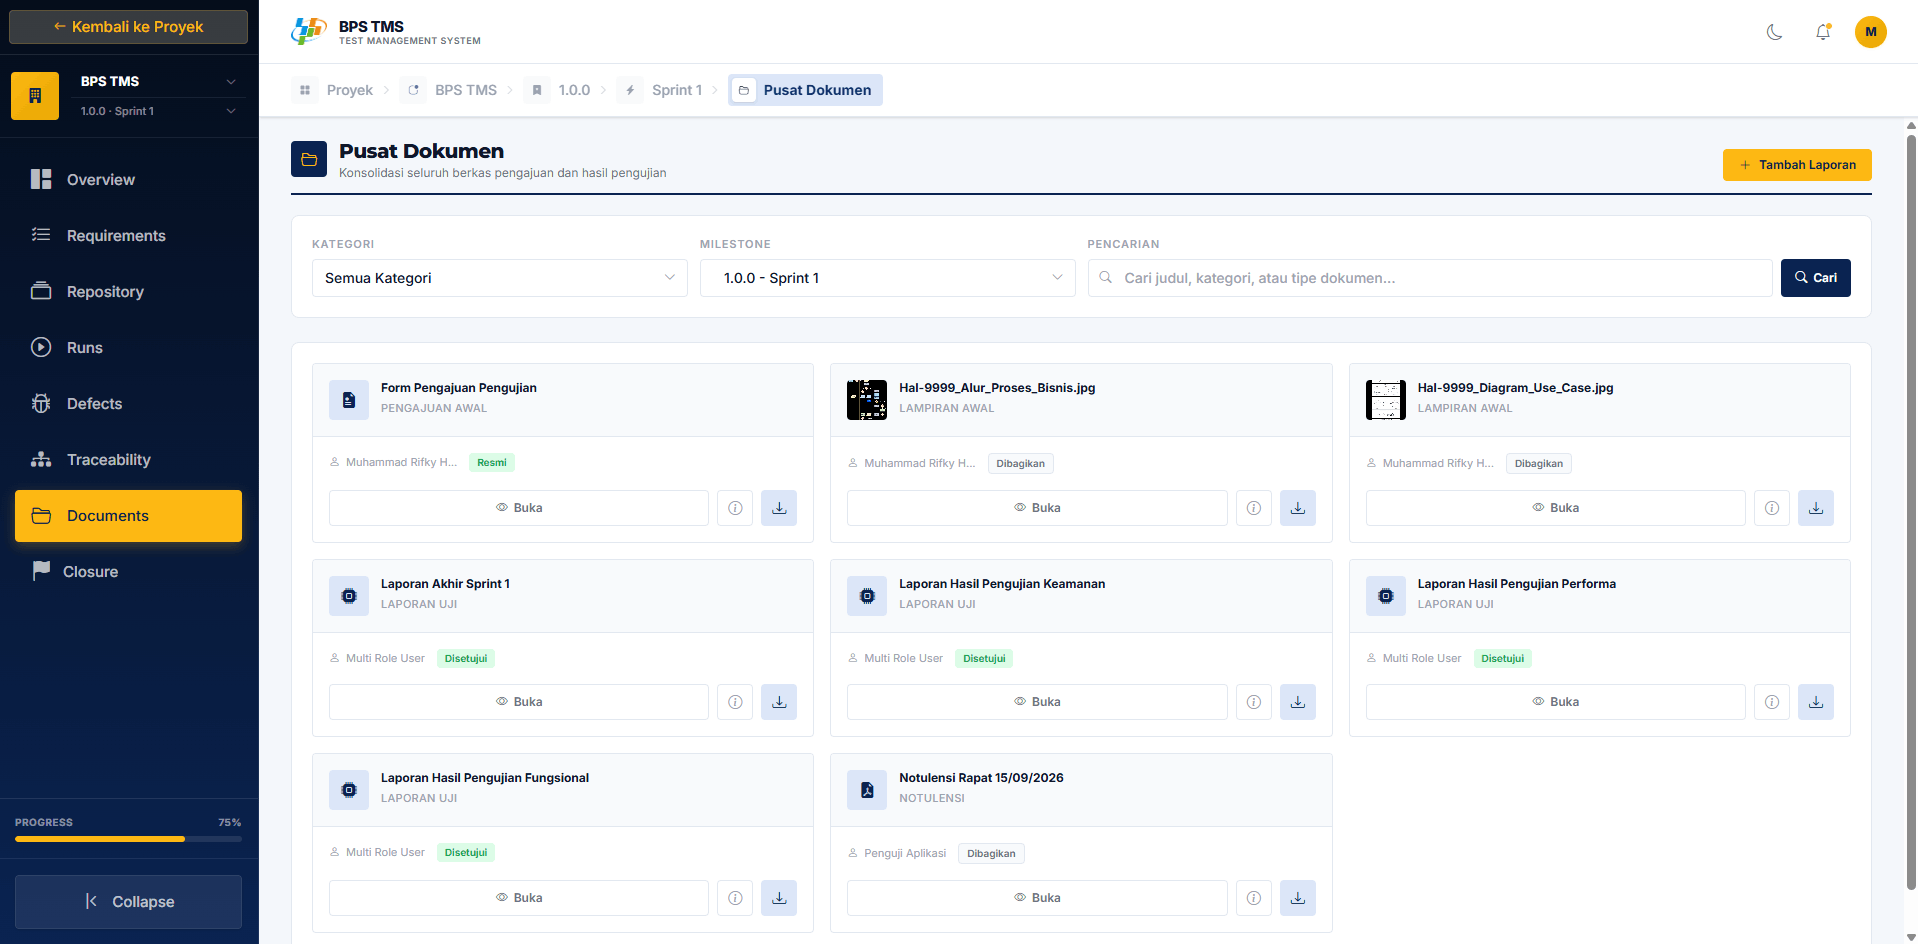Open Kategori dropdown Semua Kategori
1918x944 pixels.
click(x=500, y=278)
